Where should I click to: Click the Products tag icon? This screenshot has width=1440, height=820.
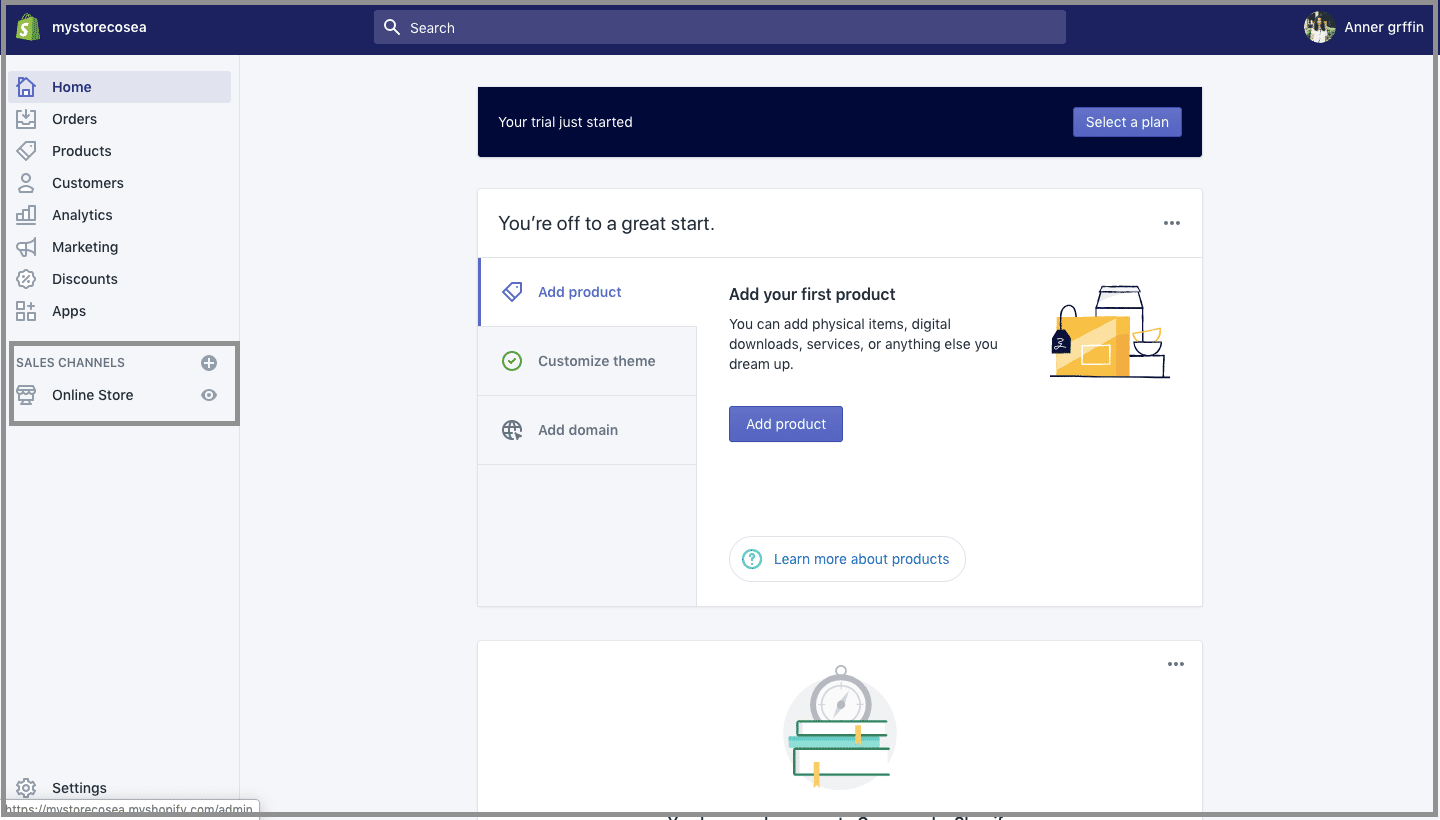point(26,151)
